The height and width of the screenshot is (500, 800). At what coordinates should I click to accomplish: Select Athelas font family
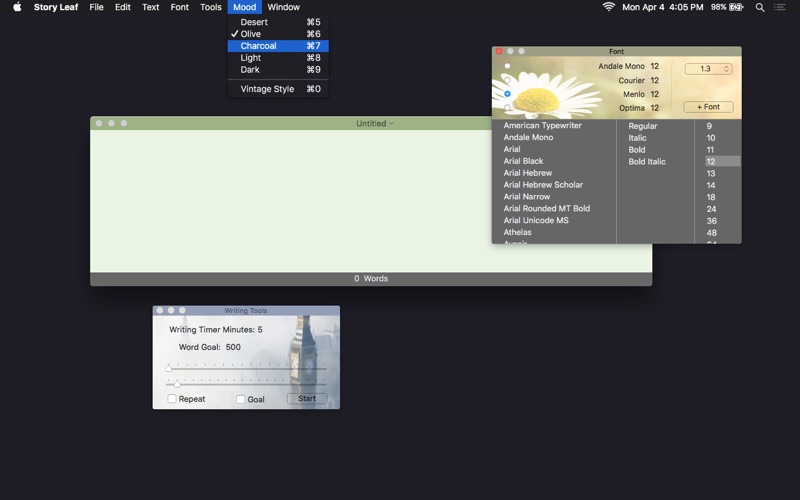tap(517, 232)
